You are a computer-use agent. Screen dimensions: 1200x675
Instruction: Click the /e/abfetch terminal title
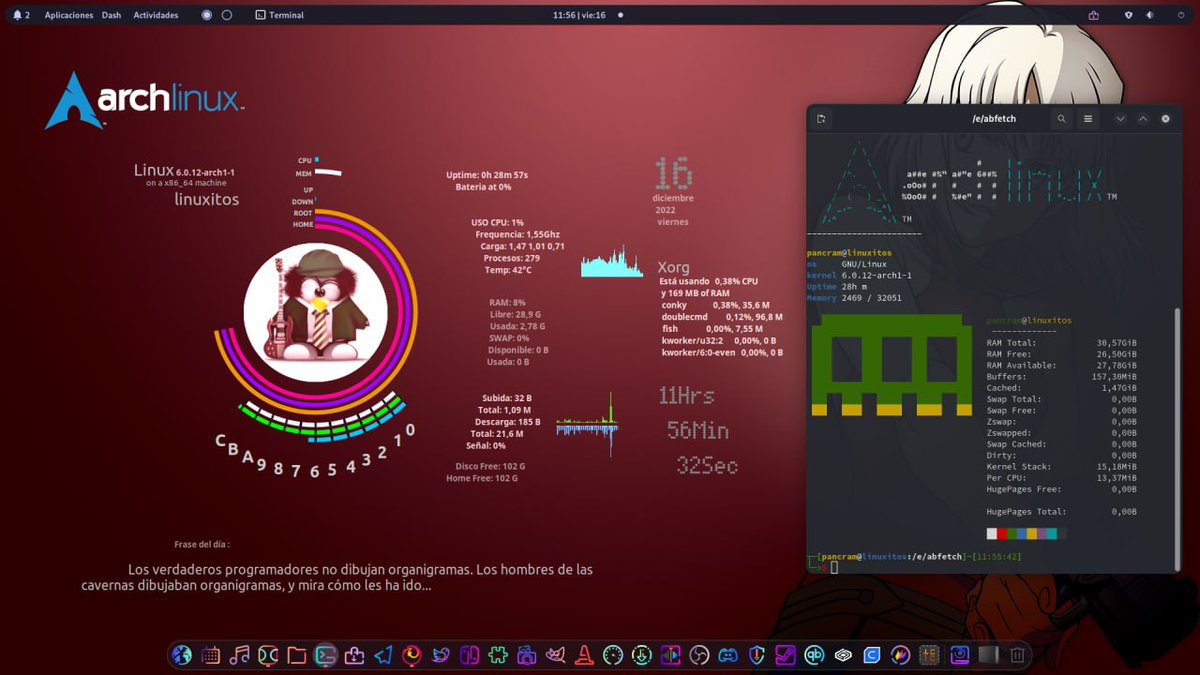coord(994,119)
